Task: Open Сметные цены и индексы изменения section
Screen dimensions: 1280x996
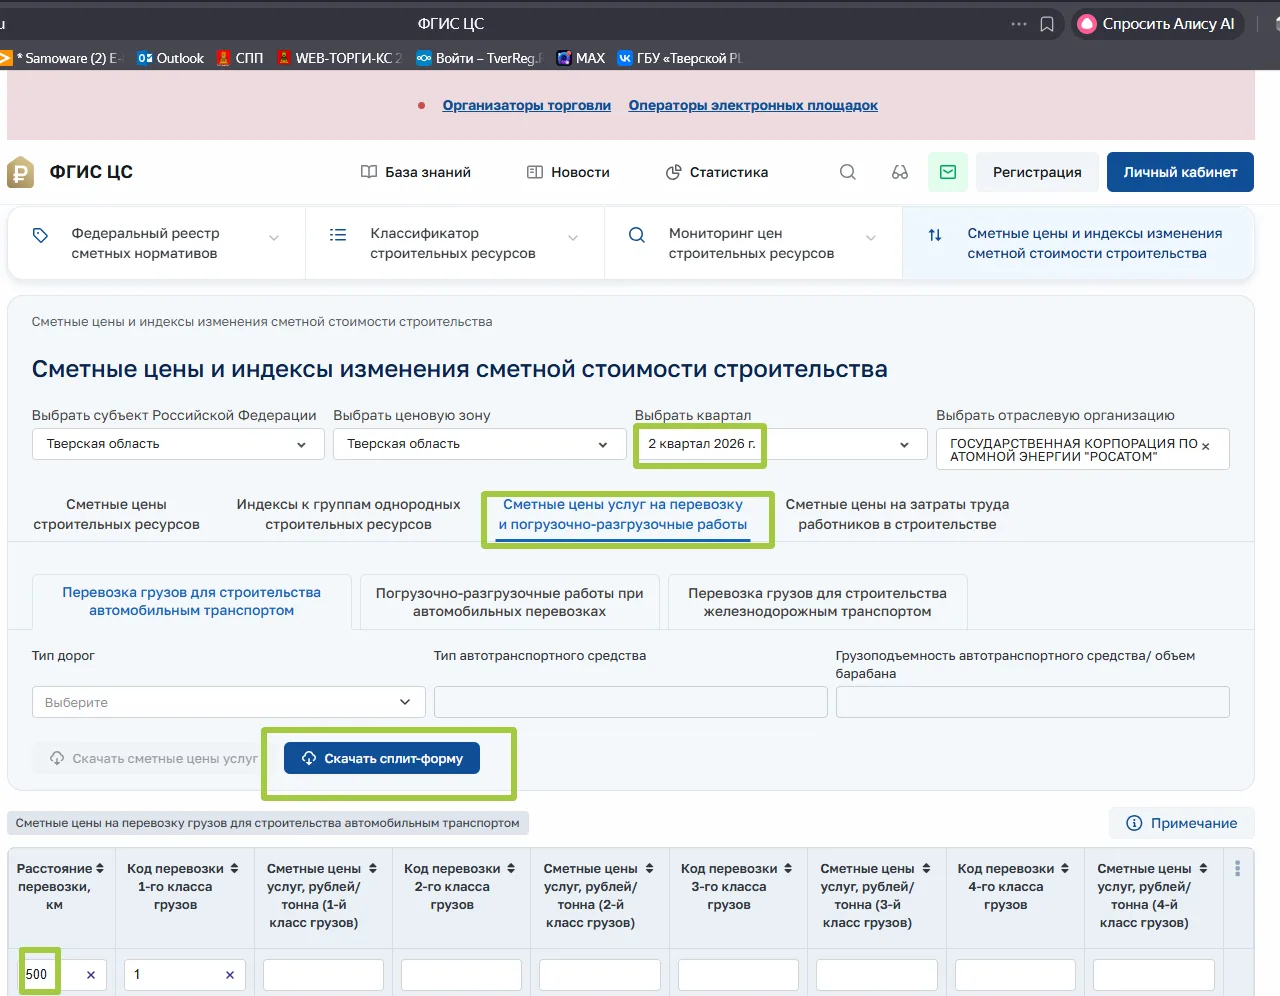Action: [x=1078, y=243]
